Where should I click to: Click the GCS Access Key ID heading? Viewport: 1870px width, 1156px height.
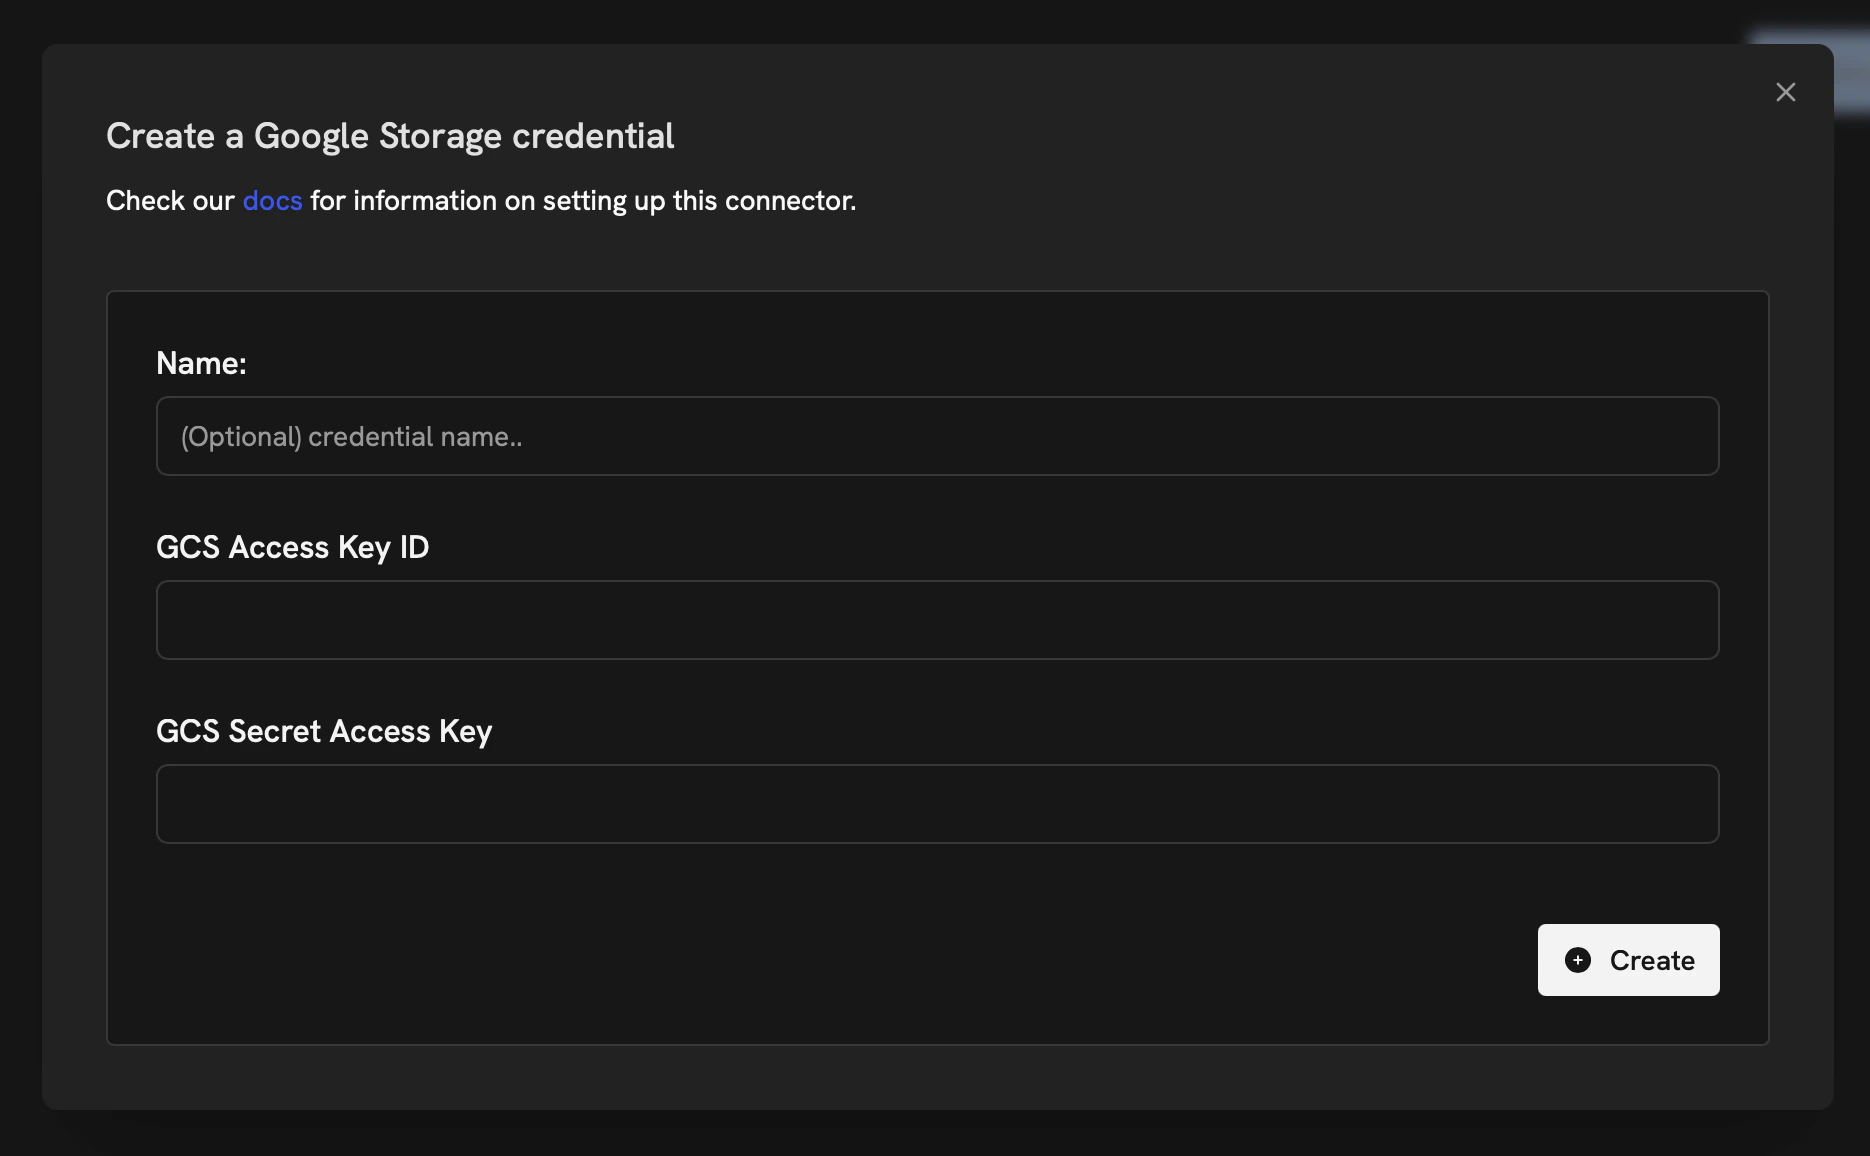[292, 546]
